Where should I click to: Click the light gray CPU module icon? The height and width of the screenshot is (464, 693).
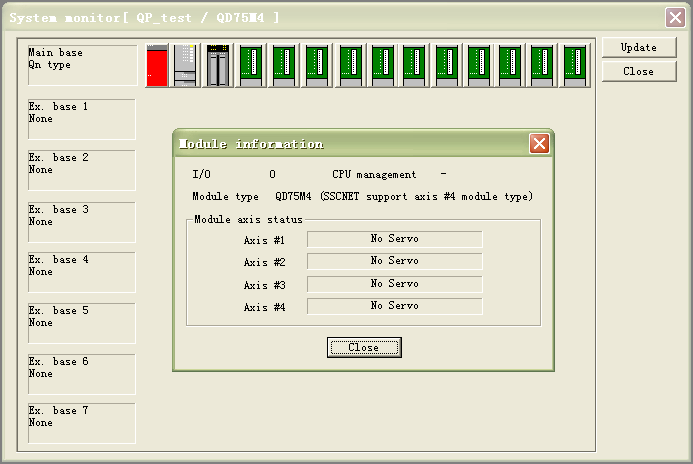187,66
